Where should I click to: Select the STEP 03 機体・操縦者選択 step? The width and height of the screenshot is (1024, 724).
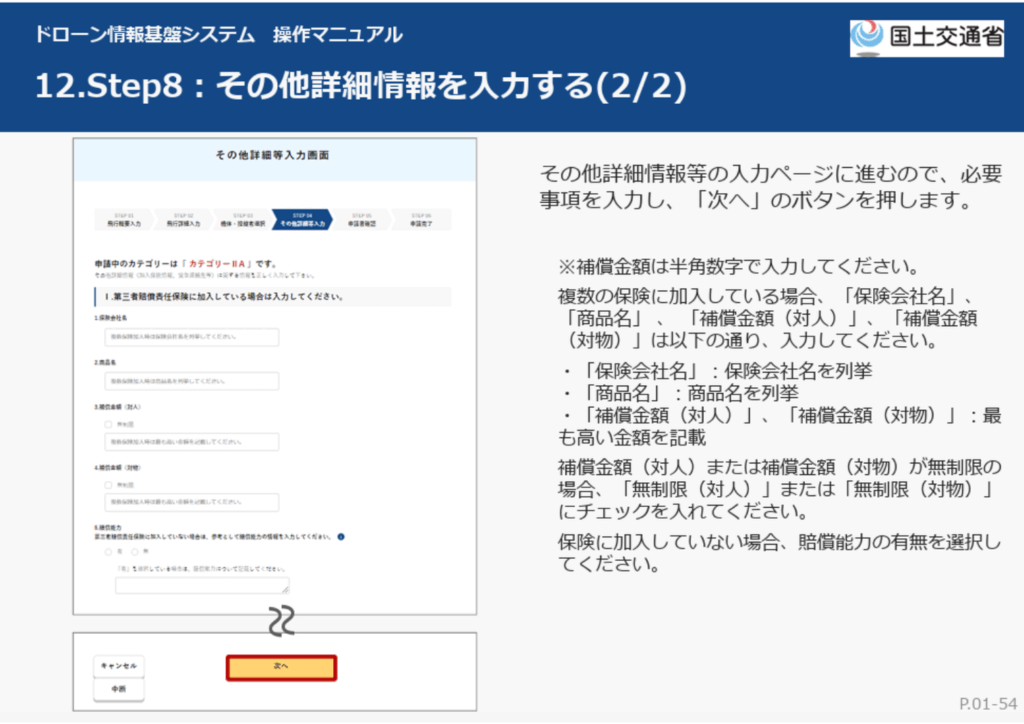tap(242, 220)
